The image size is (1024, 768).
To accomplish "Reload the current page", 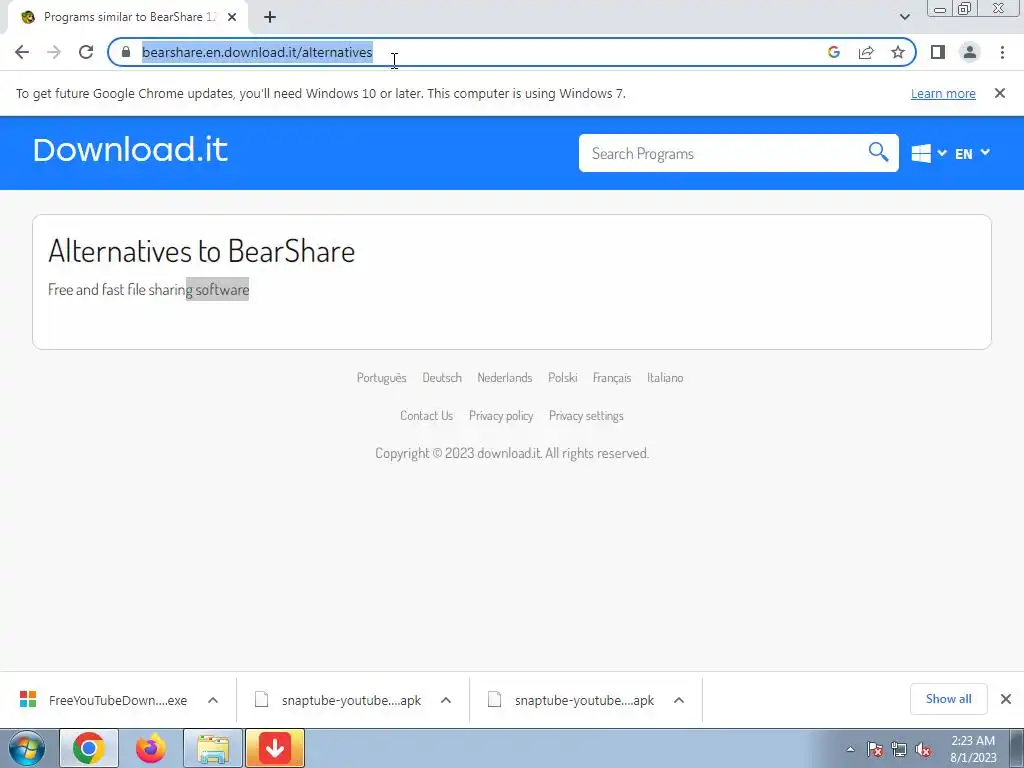I will (x=86, y=52).
